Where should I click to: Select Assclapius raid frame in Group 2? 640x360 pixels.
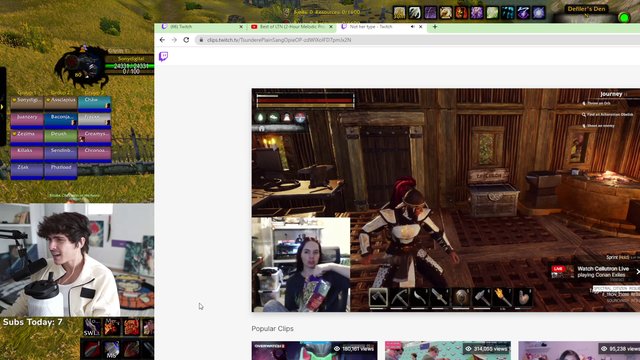[x=61, y=104]
